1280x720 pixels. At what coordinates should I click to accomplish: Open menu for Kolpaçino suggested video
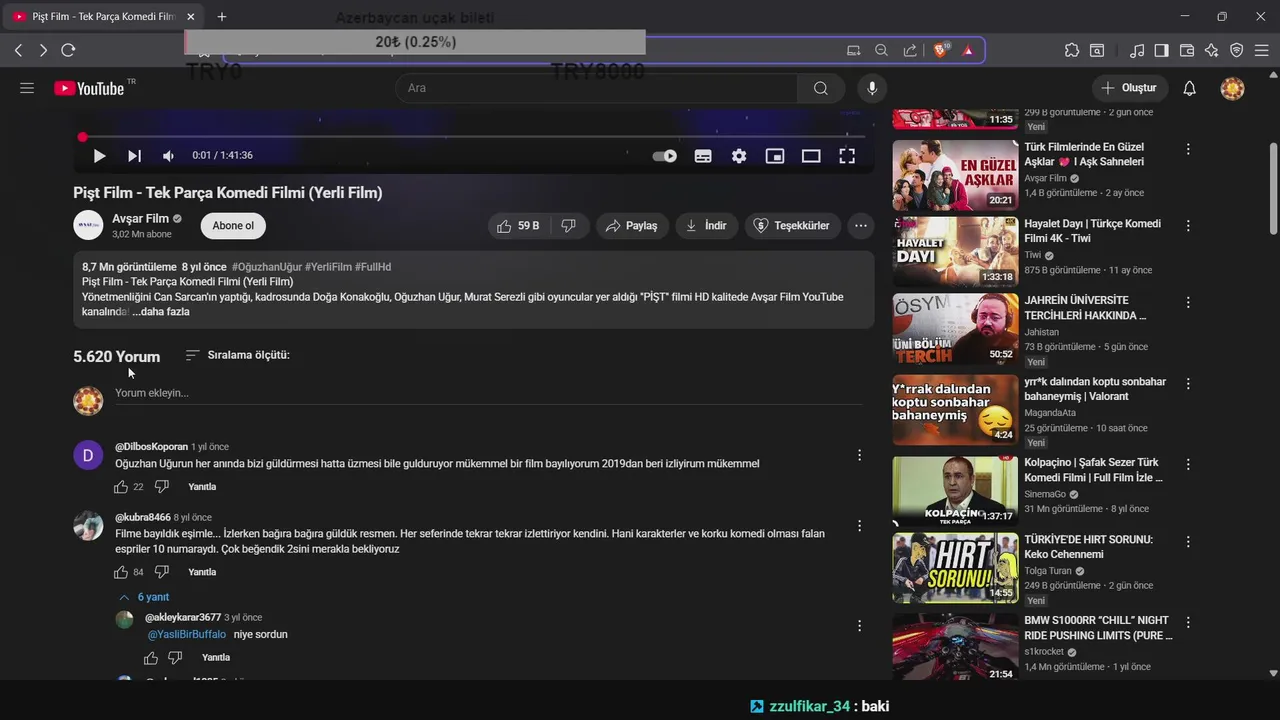[1188, 465]
